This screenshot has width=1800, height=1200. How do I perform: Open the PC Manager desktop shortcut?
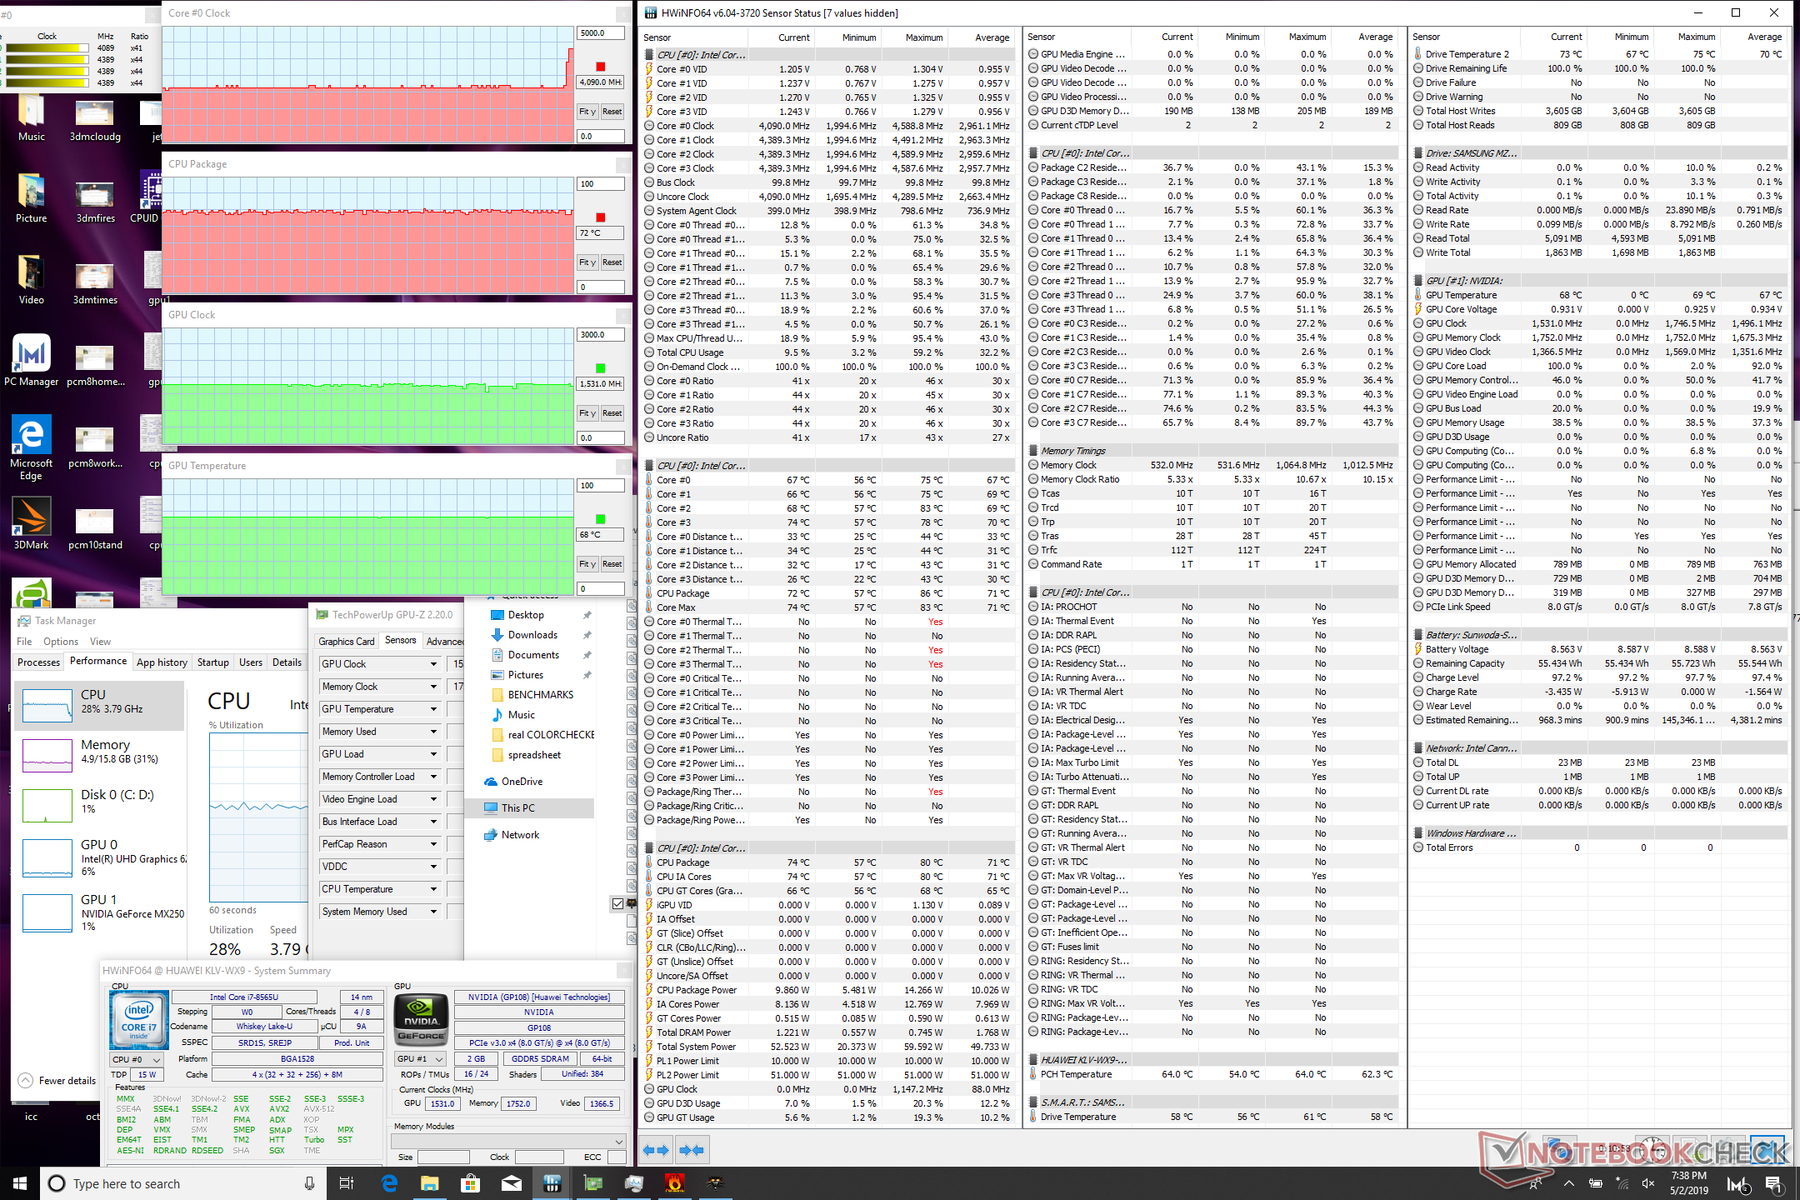(31, 361)
